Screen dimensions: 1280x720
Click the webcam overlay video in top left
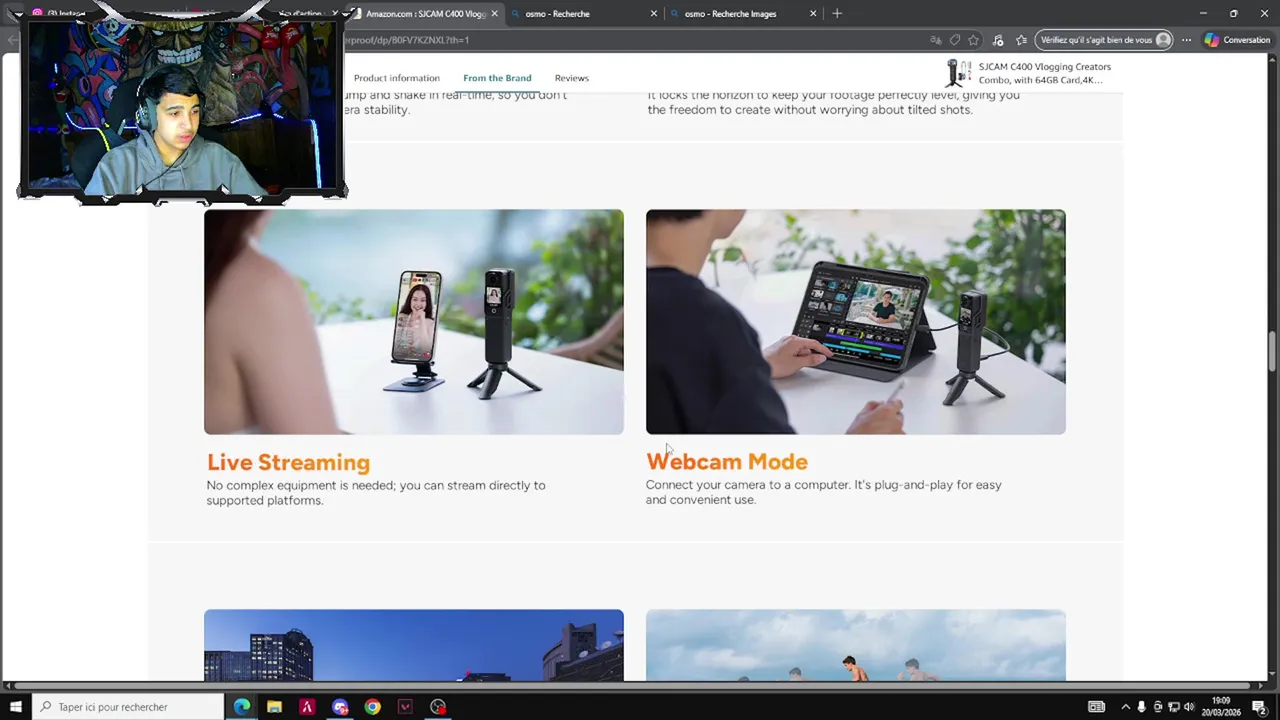coord(182,105)
